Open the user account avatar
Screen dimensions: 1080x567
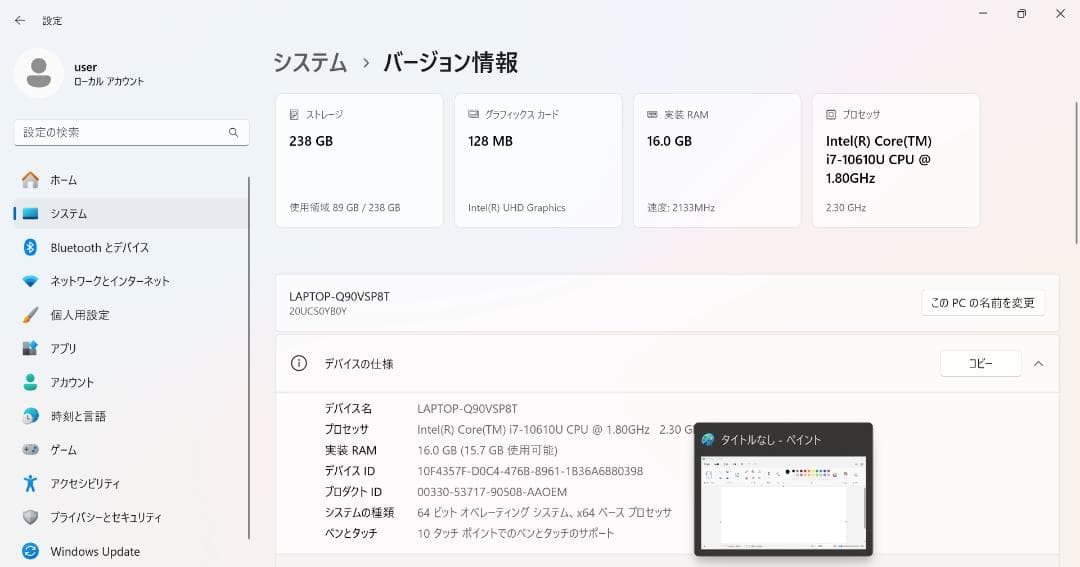(39, 73)
